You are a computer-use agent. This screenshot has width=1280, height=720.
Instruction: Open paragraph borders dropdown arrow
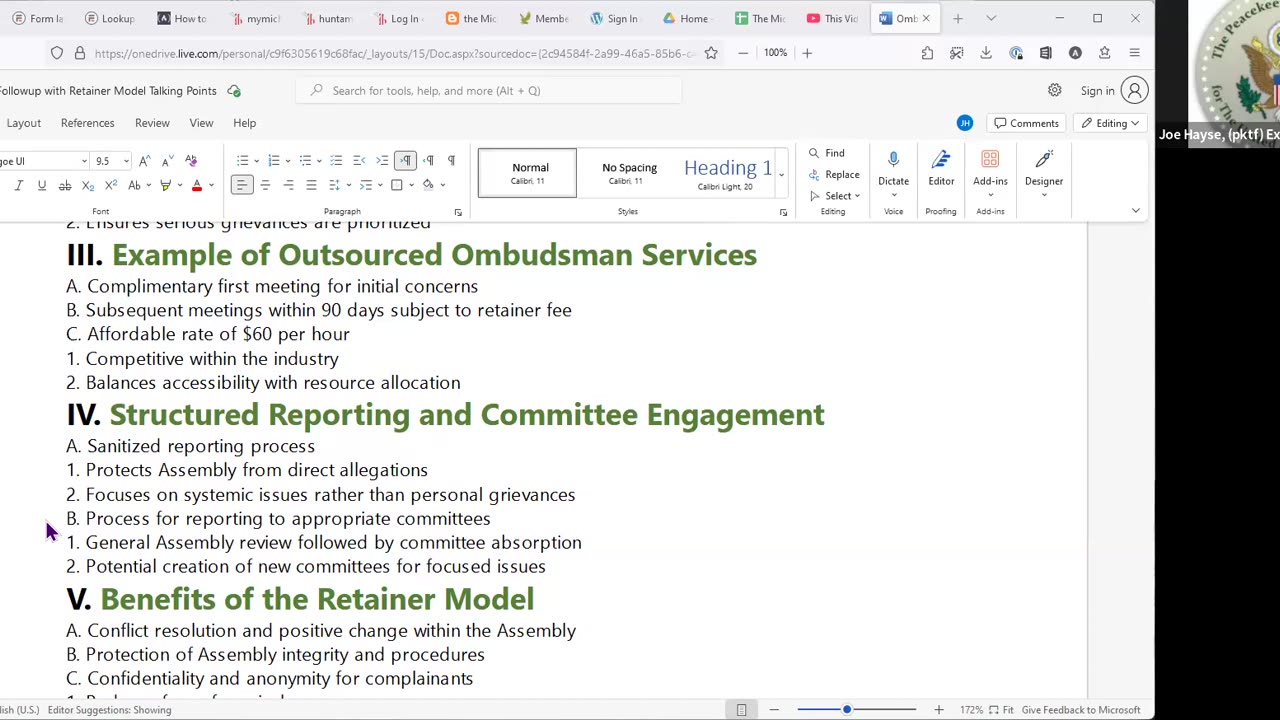point(411,185)
